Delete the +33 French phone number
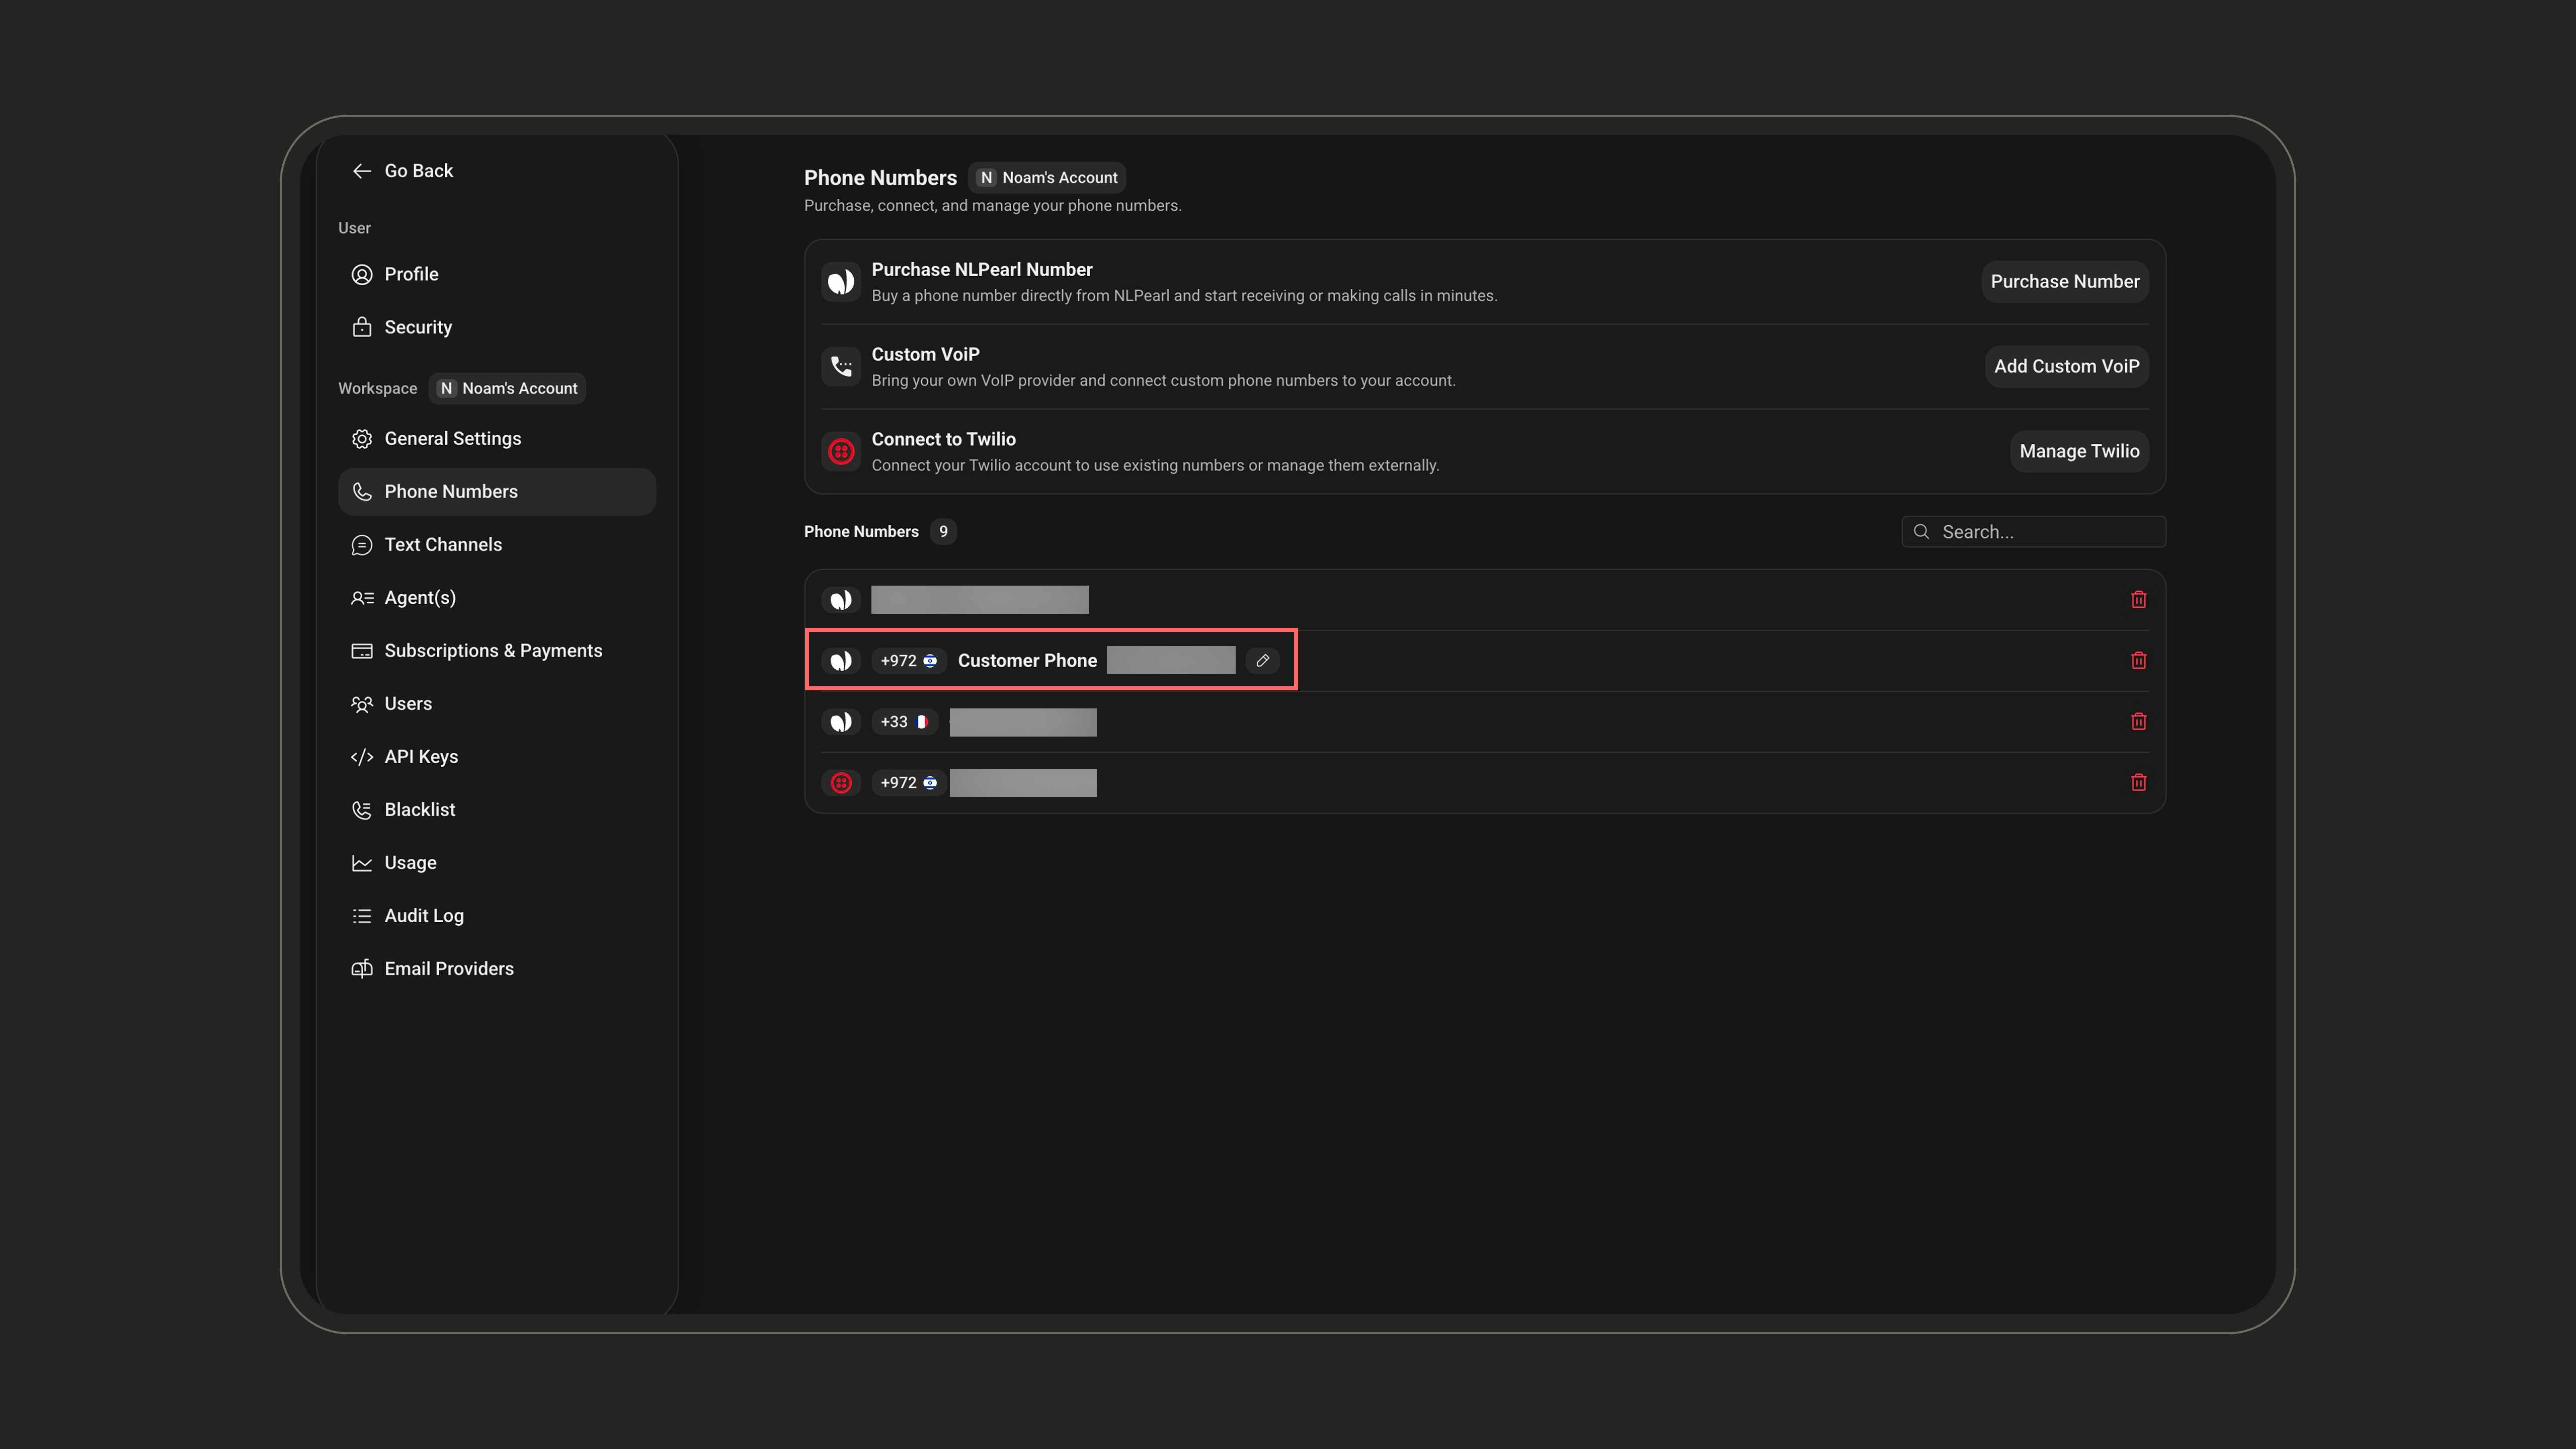Screen dimensions: 2576x1449 2138,721
